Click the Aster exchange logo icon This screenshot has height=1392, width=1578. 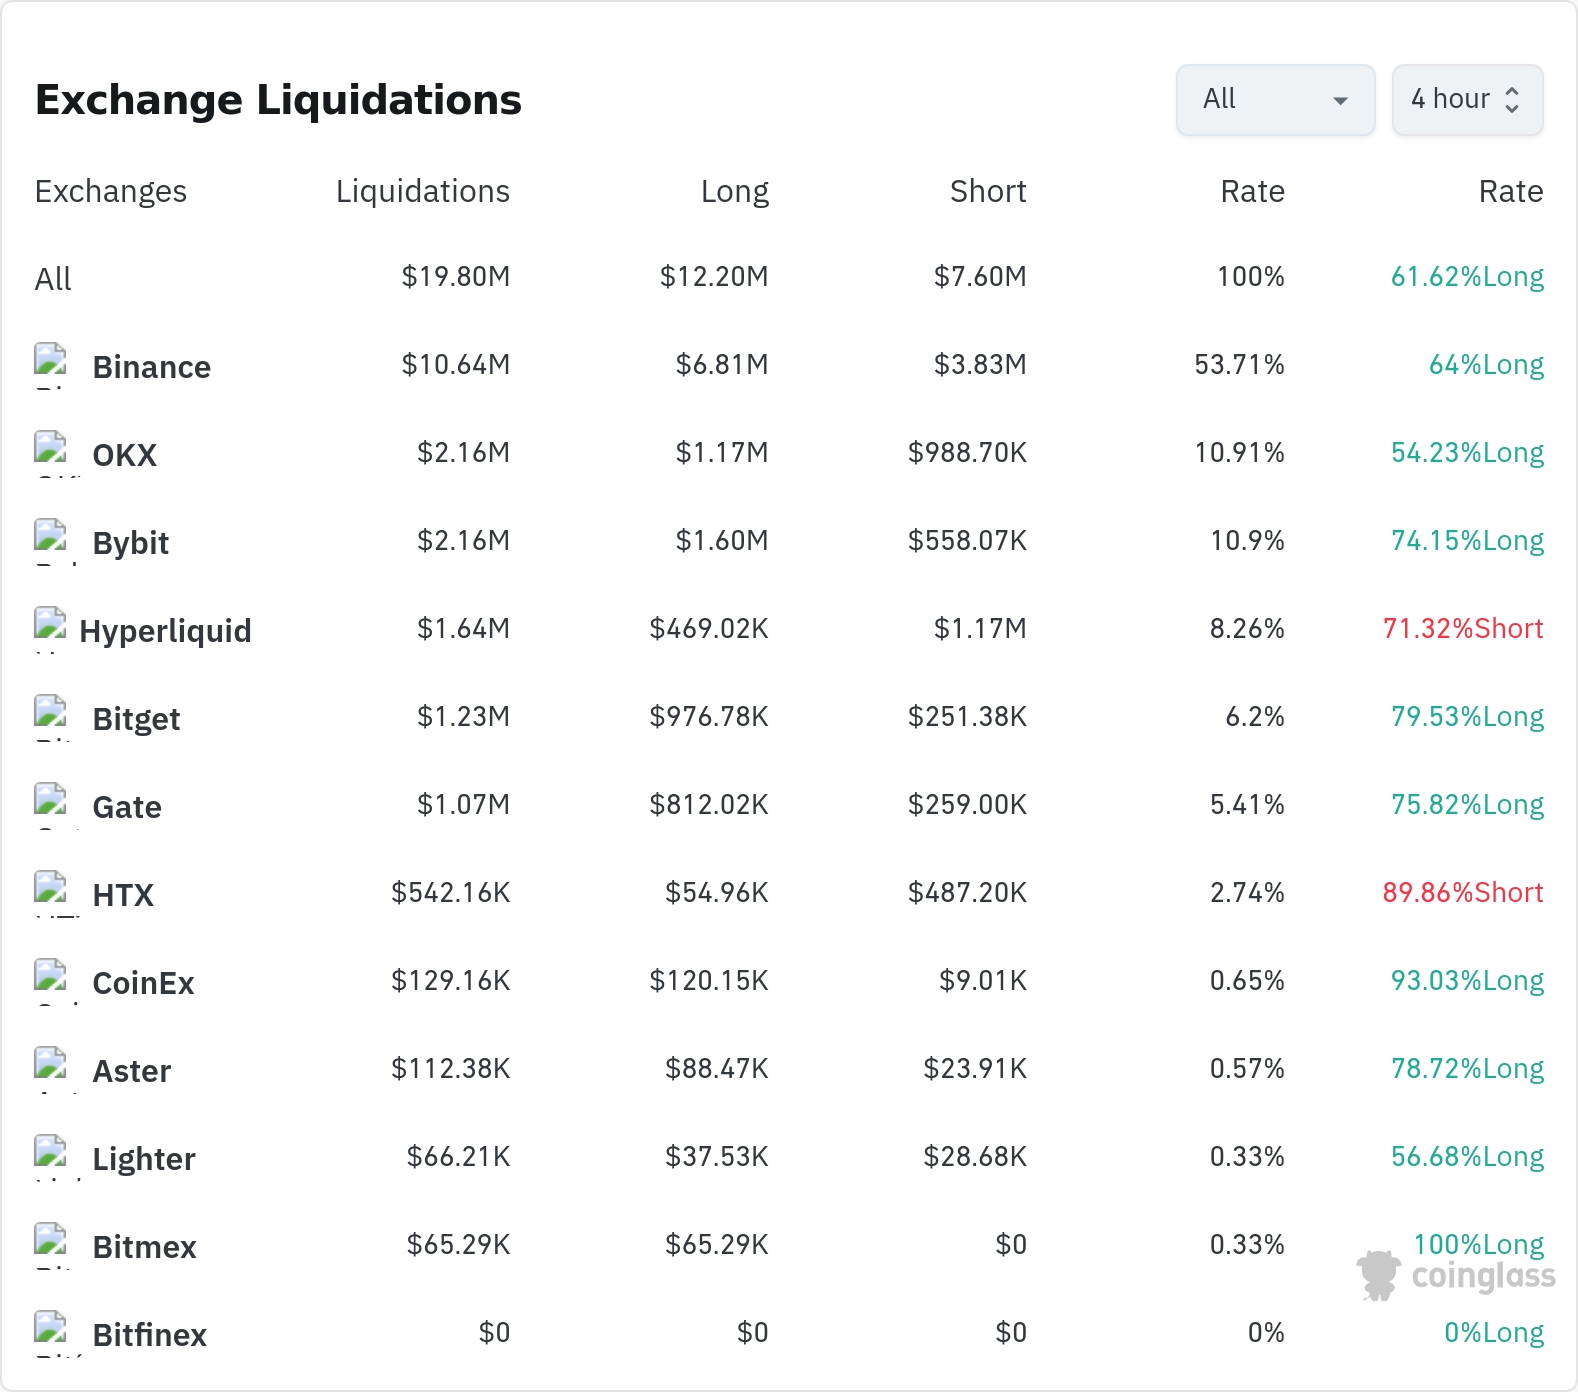click(x=51, y=1069)
